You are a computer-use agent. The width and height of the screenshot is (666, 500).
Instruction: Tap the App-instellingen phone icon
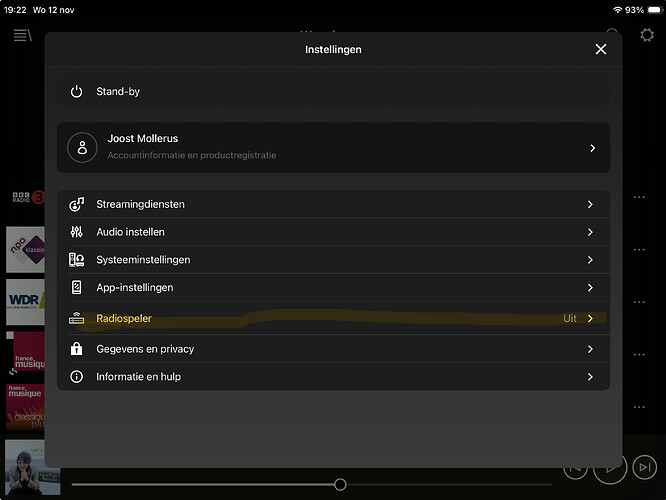click(x=77, y=288)
